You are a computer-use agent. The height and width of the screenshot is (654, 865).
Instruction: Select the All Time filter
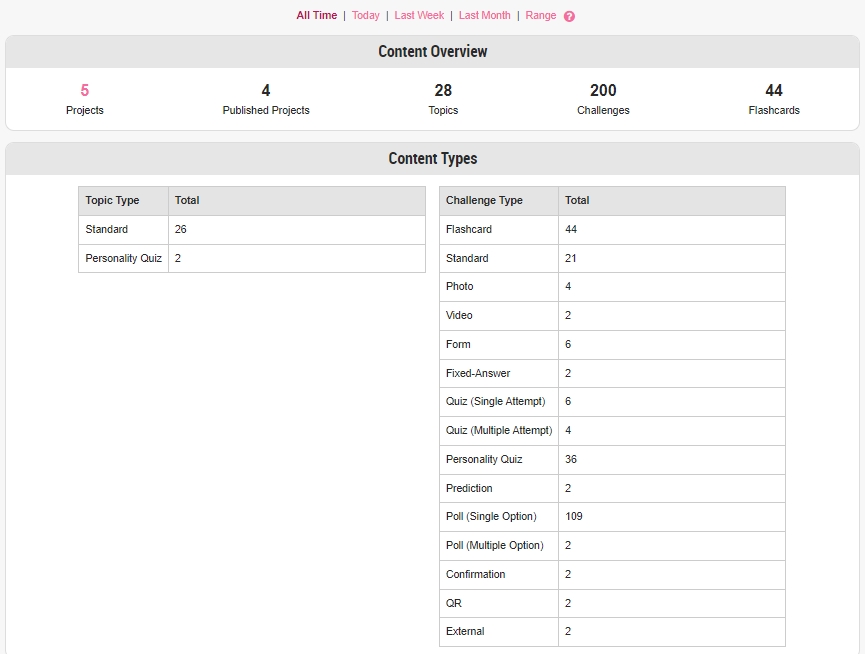(x=317, y=15)
